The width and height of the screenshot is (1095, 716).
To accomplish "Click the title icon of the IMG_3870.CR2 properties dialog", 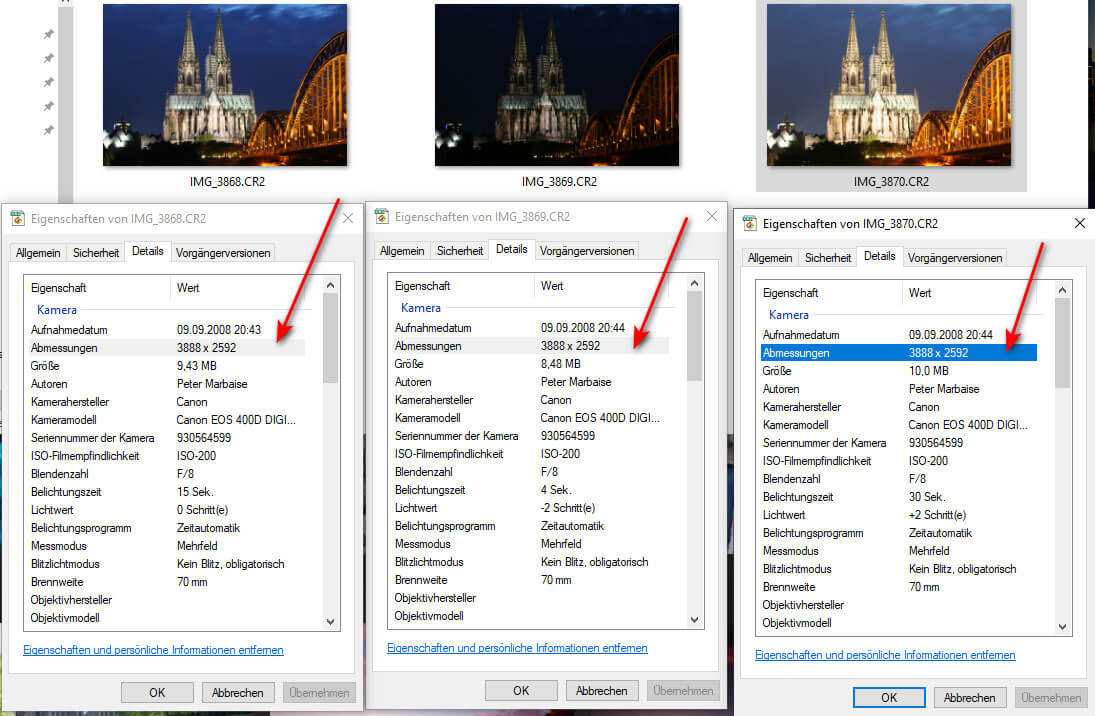I will 749,224.
